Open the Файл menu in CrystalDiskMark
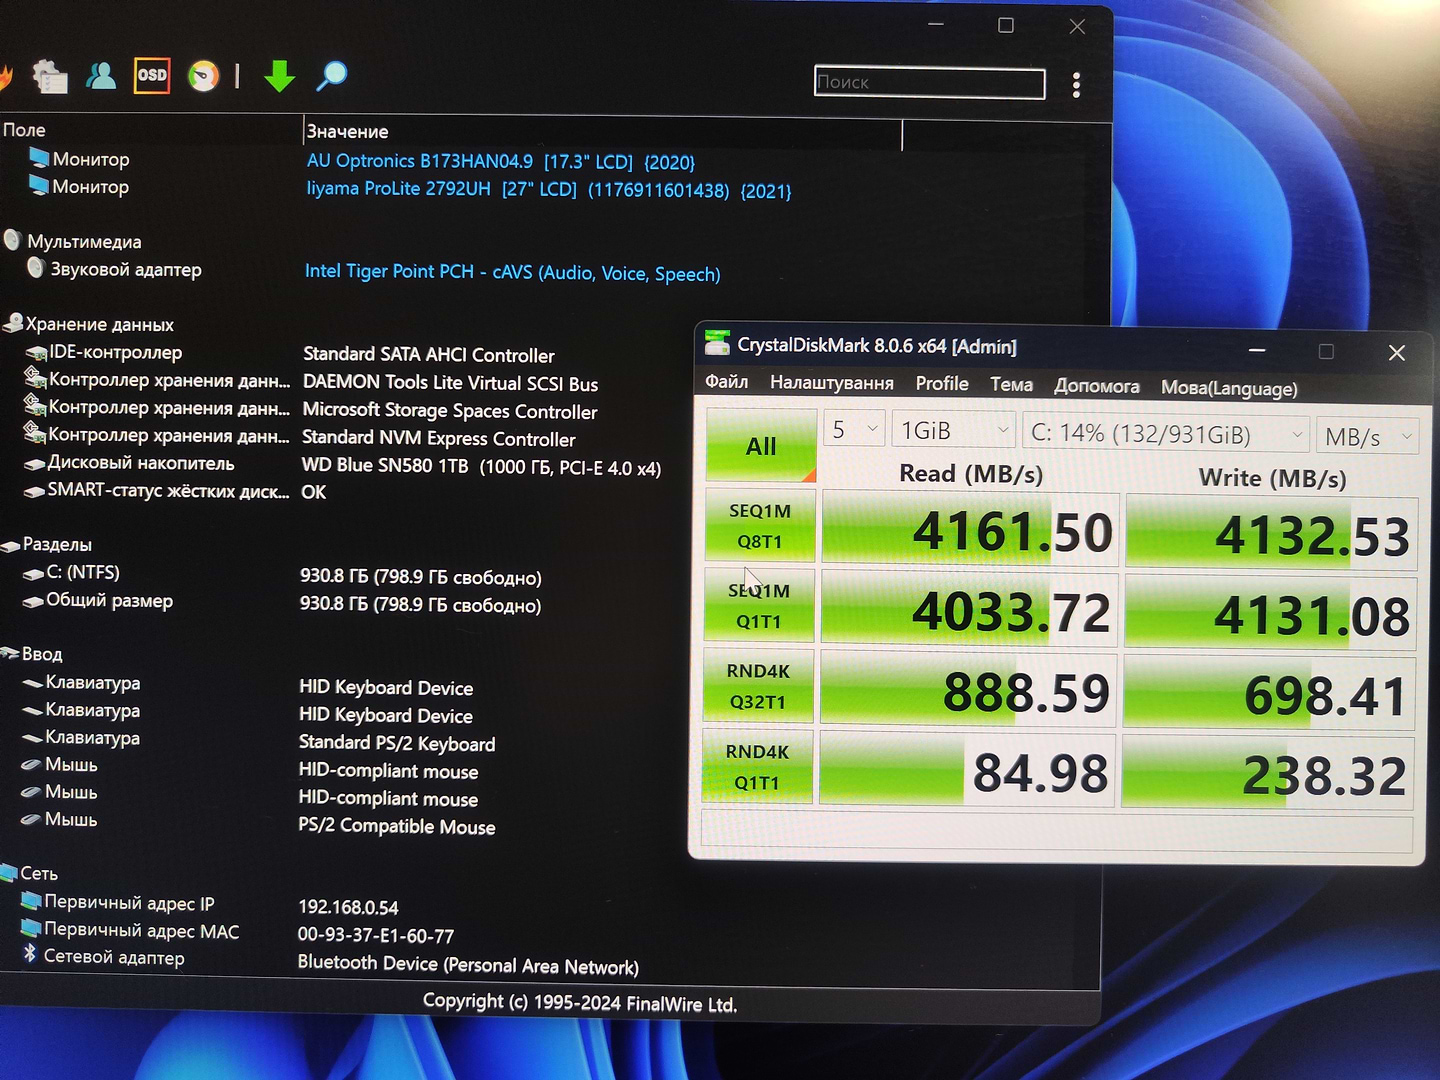Image resolution: width=1440 pixels, height=1080 pixels. pyautogui.click(x=726, y=382)
